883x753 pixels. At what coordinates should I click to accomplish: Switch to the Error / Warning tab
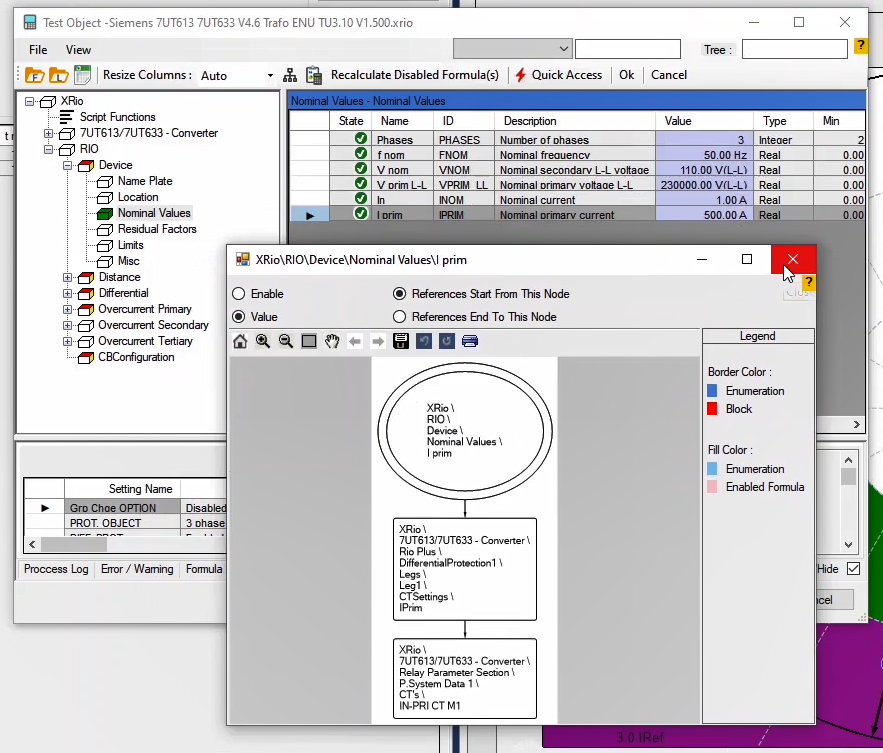click(x=137, y=569)
